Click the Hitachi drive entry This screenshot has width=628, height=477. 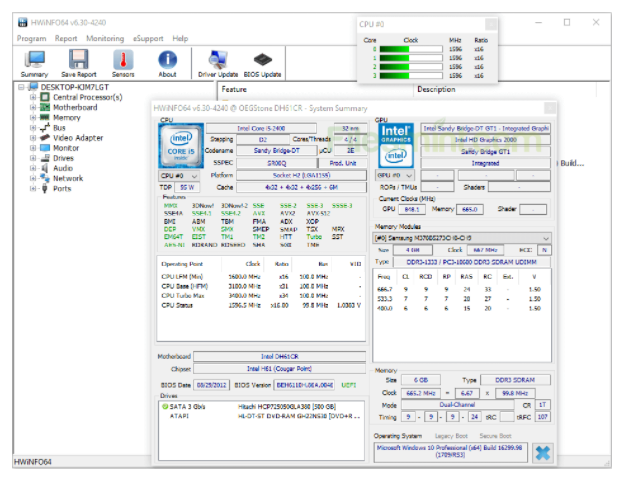[x=261, y=407]
